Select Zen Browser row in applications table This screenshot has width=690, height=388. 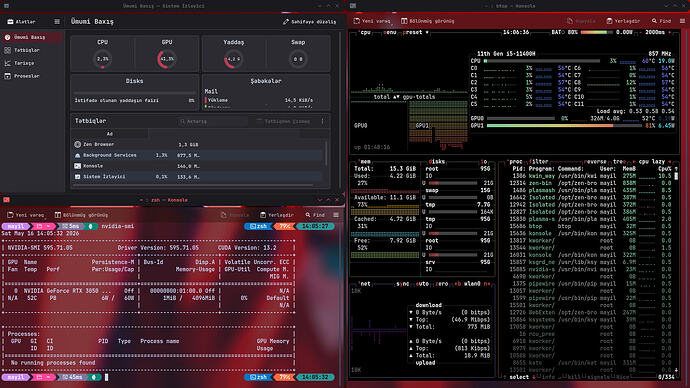click(198, 144)
